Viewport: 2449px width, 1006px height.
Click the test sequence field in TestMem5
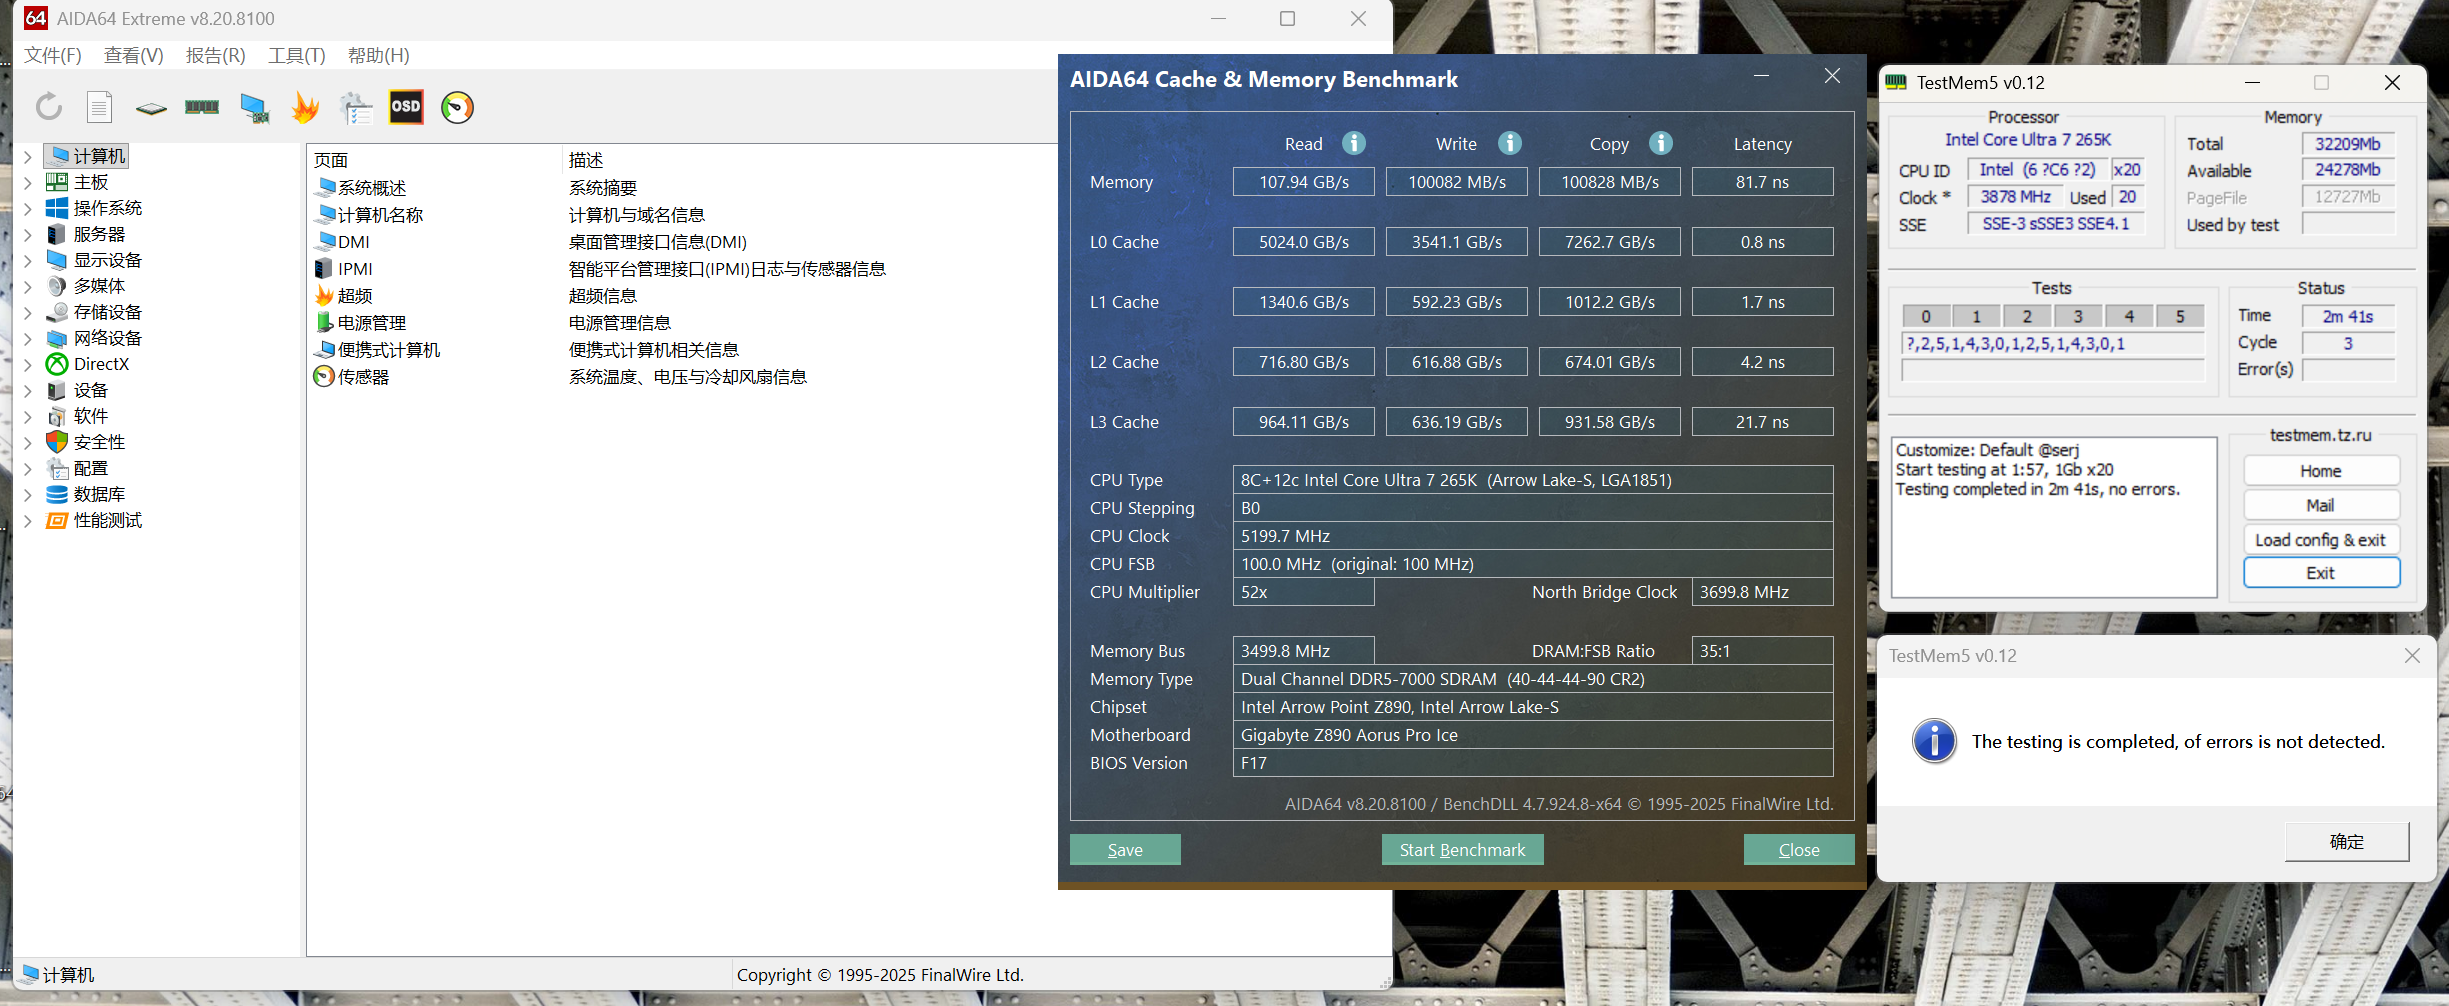(x=2053, y=344)
